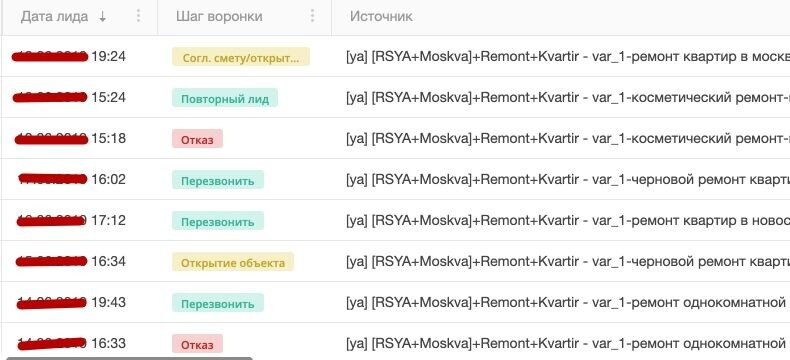Open three-dot menu of Дата лида column
The height and width of the screenshot is (360, 790).
pyautogui.click(x=138, y=16)
